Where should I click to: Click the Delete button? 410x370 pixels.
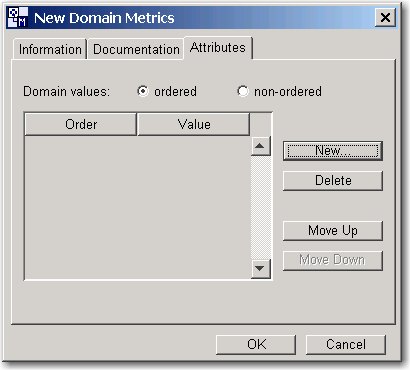pos(333,181)
